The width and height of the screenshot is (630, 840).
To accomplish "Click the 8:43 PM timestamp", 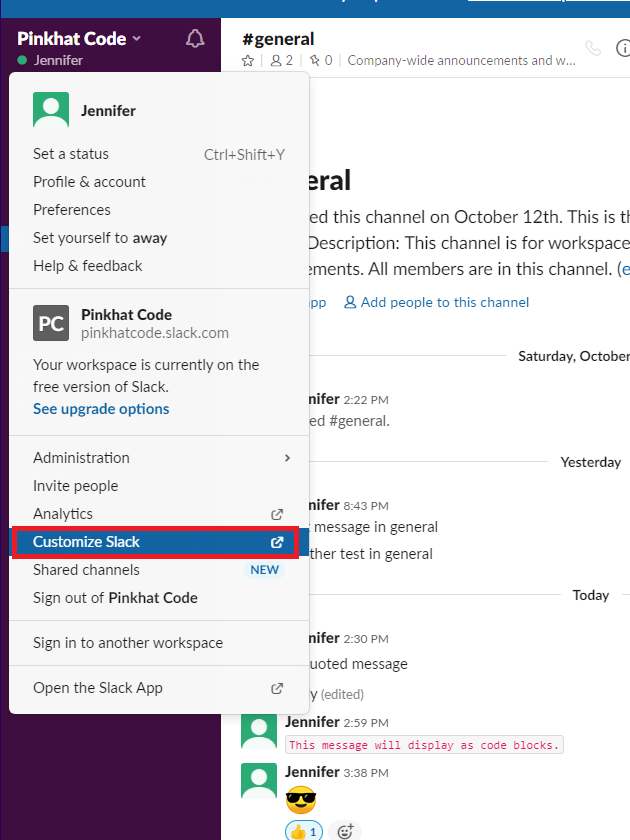I will tap(366, 506).
